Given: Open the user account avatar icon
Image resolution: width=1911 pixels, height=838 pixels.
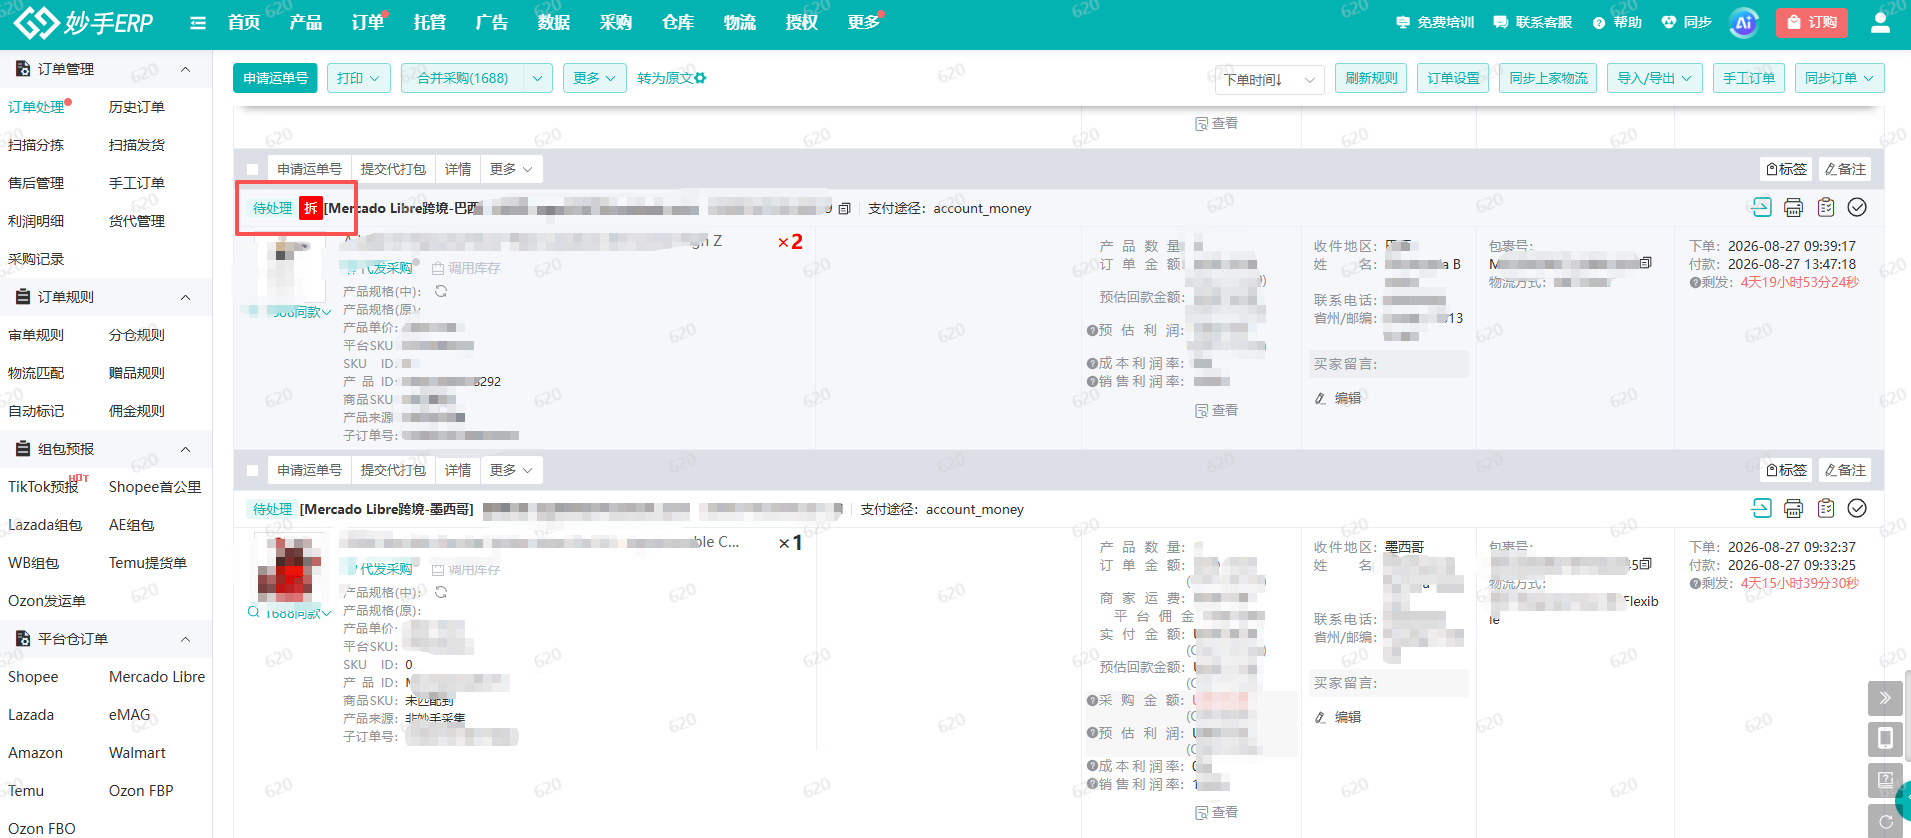Looking at the screenshot, I should 1880,22.
